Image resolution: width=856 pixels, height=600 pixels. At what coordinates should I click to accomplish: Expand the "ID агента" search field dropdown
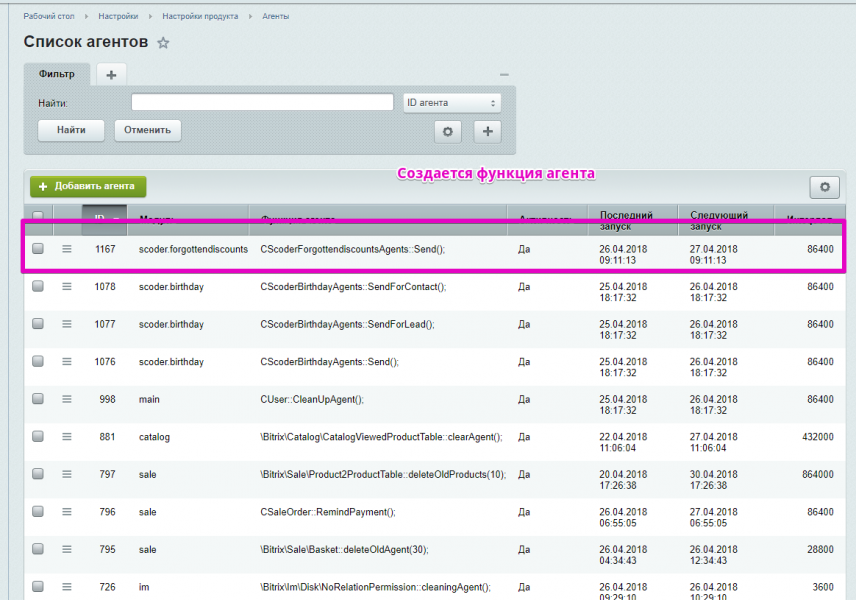[451, 103]
